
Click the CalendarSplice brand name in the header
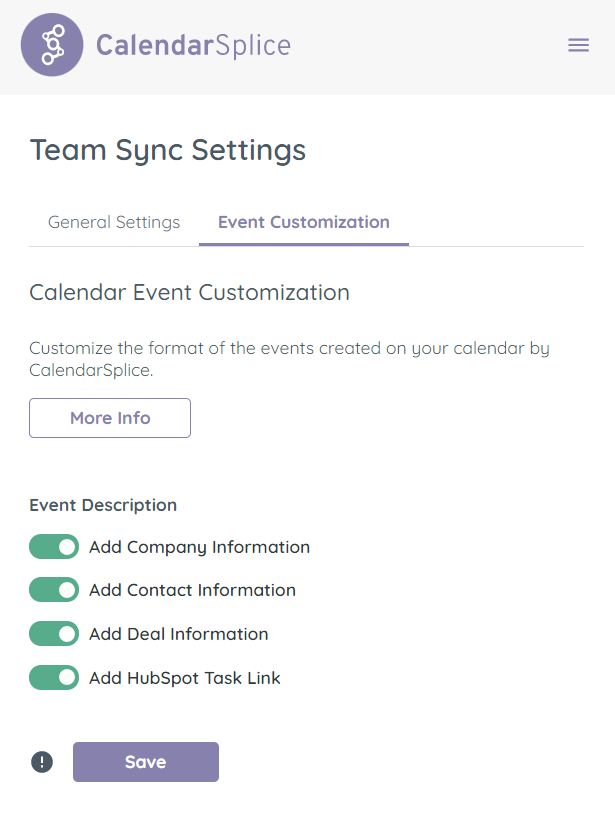point(192,44)
